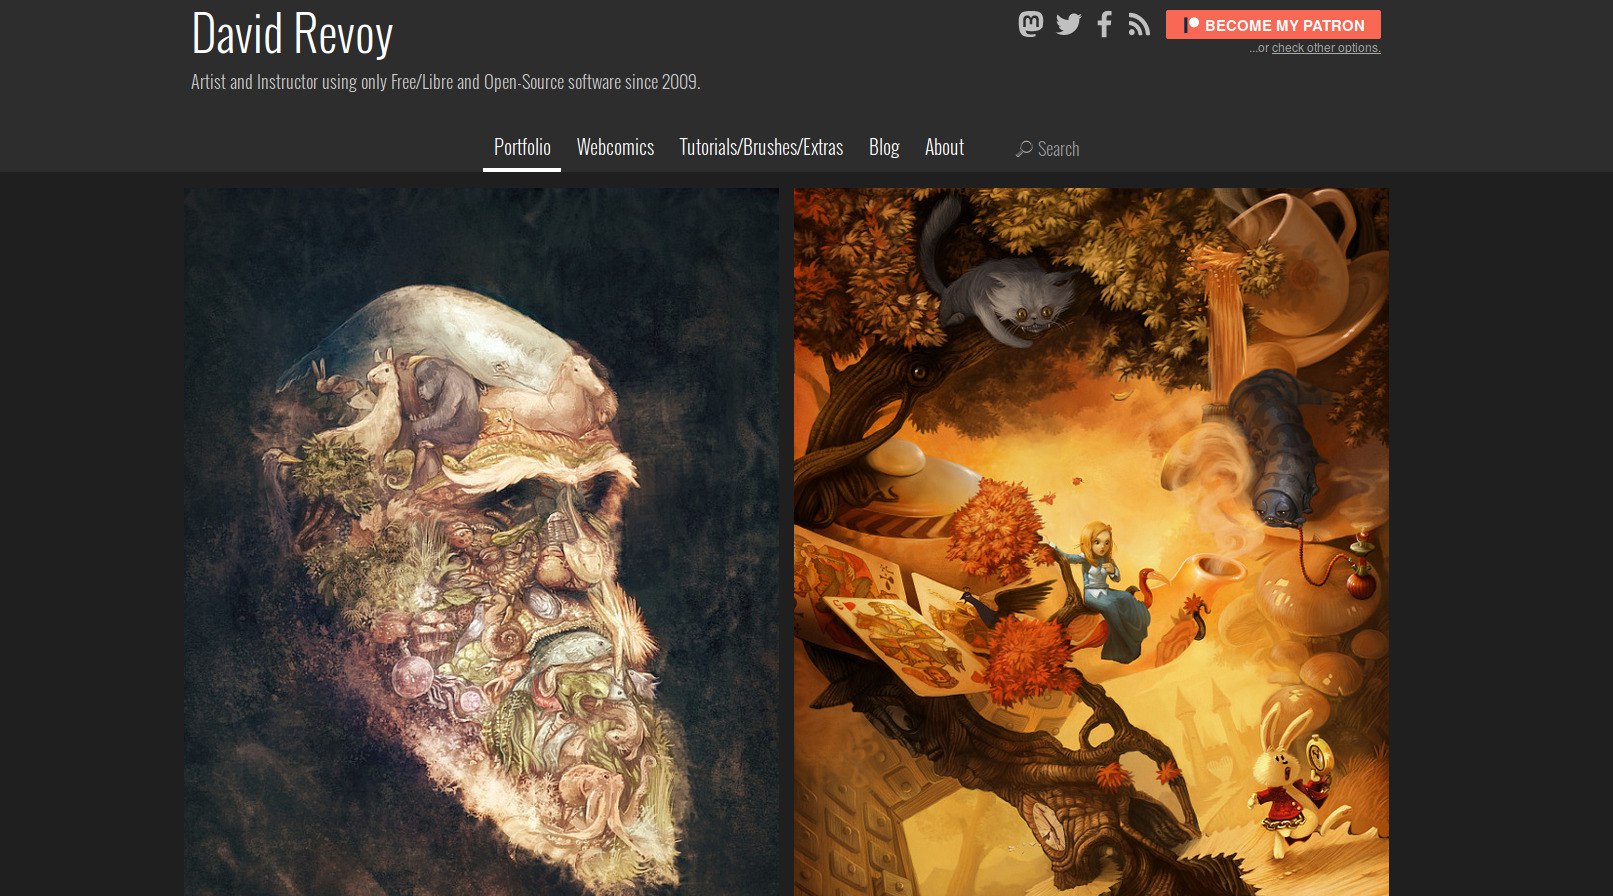Open the bearded animal-face portrait artwork

pyautogui.click(x=481, y=542)
